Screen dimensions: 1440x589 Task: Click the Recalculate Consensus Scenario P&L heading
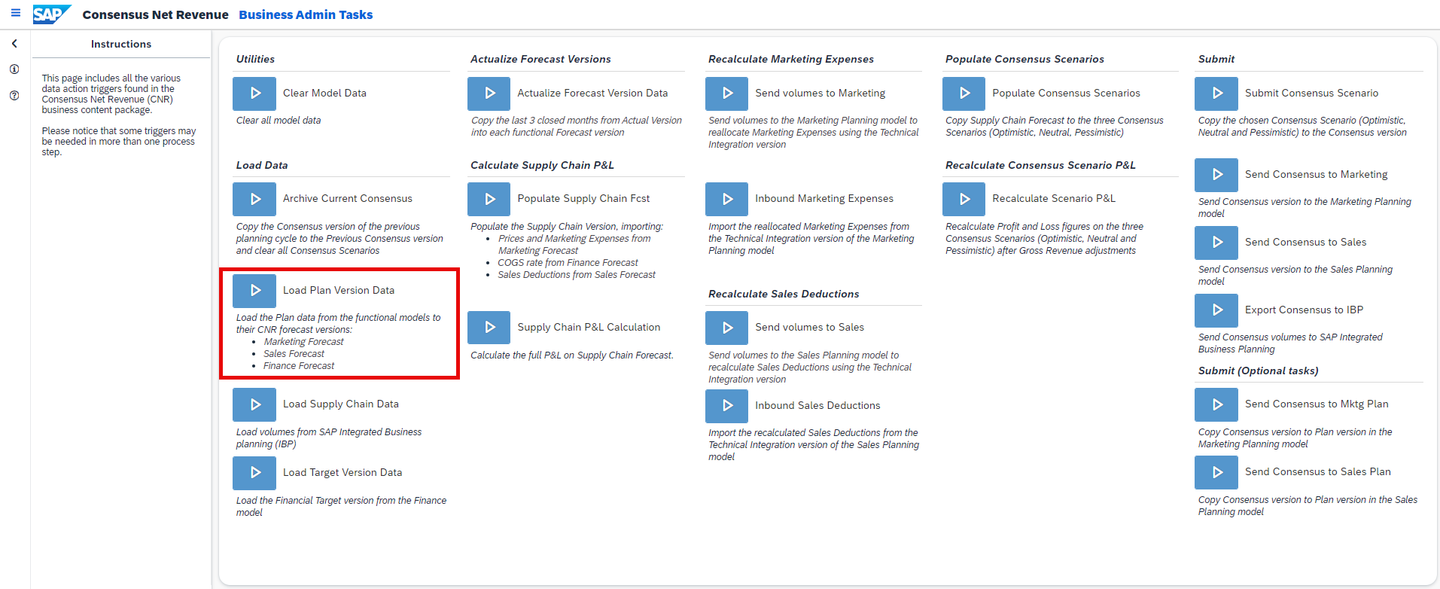click(x=1040, y=165)
